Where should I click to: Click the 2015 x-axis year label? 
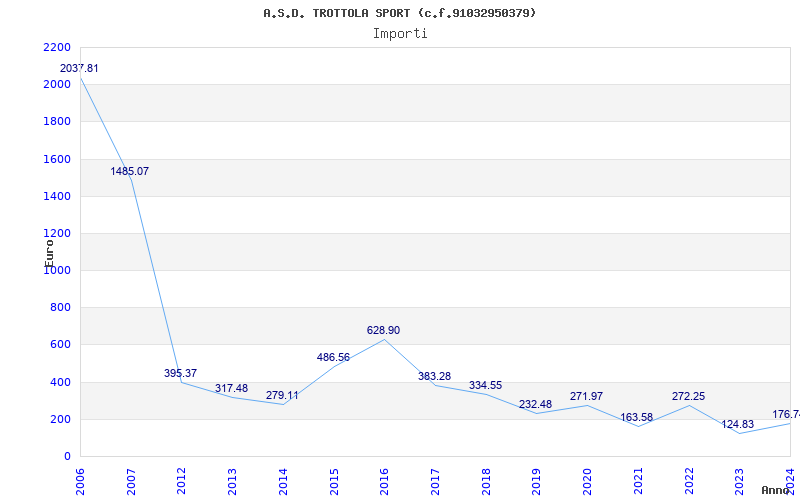coord(334,482)
